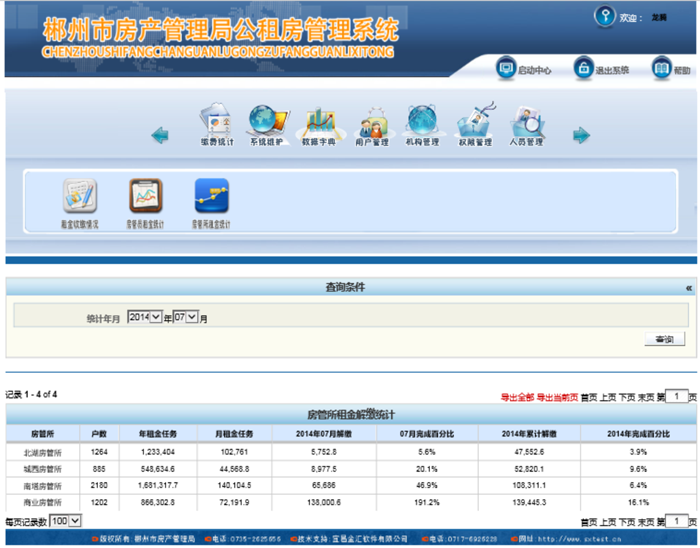This screenshot has height=548, width=700.
Task: Select the 机构管理 icon
Action: point(422,122)
